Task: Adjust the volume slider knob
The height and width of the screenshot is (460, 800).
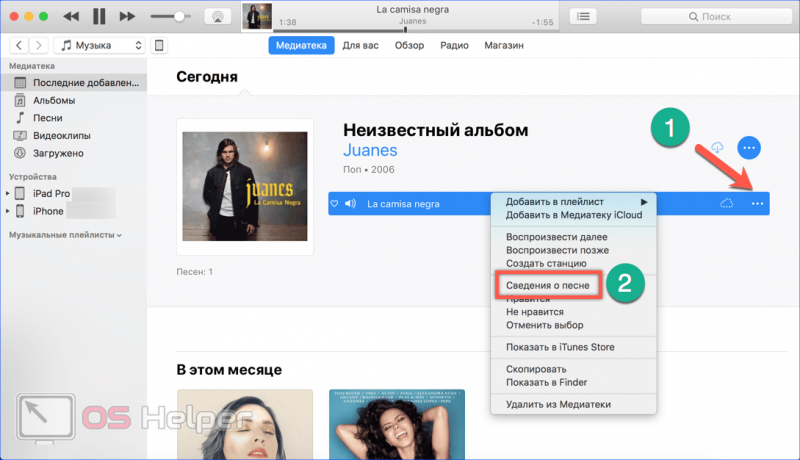Action: coord(179,16)
